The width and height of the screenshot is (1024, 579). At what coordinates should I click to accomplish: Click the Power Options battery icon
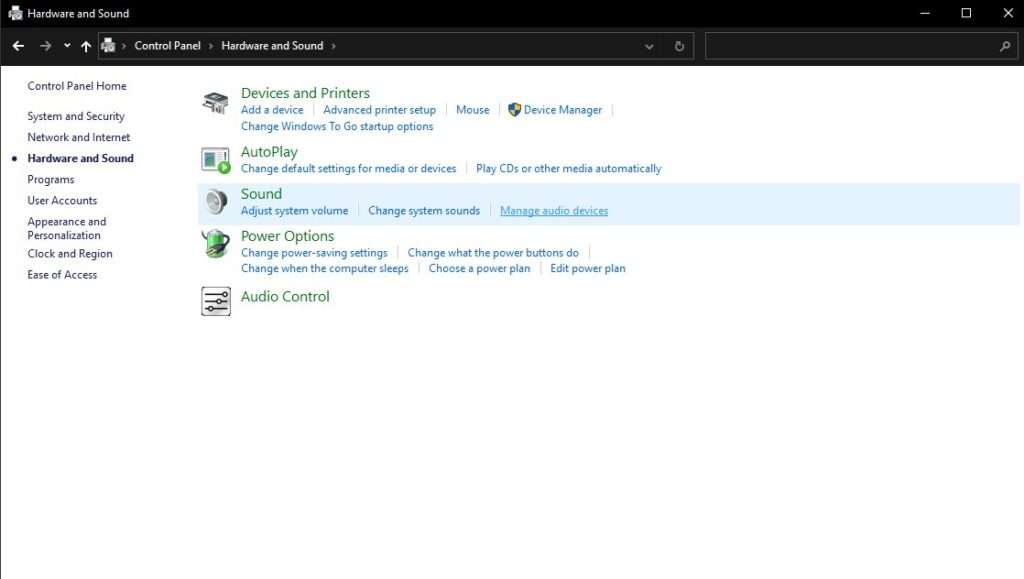[x=216, y=244]
